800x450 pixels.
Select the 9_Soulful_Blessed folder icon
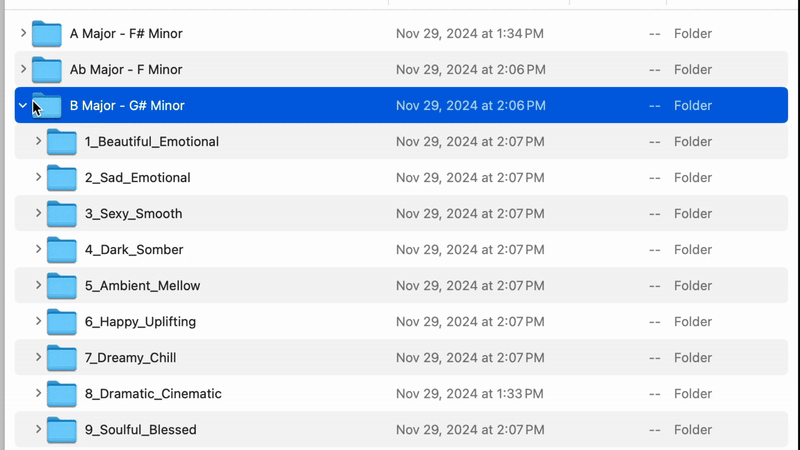[62, 430]
